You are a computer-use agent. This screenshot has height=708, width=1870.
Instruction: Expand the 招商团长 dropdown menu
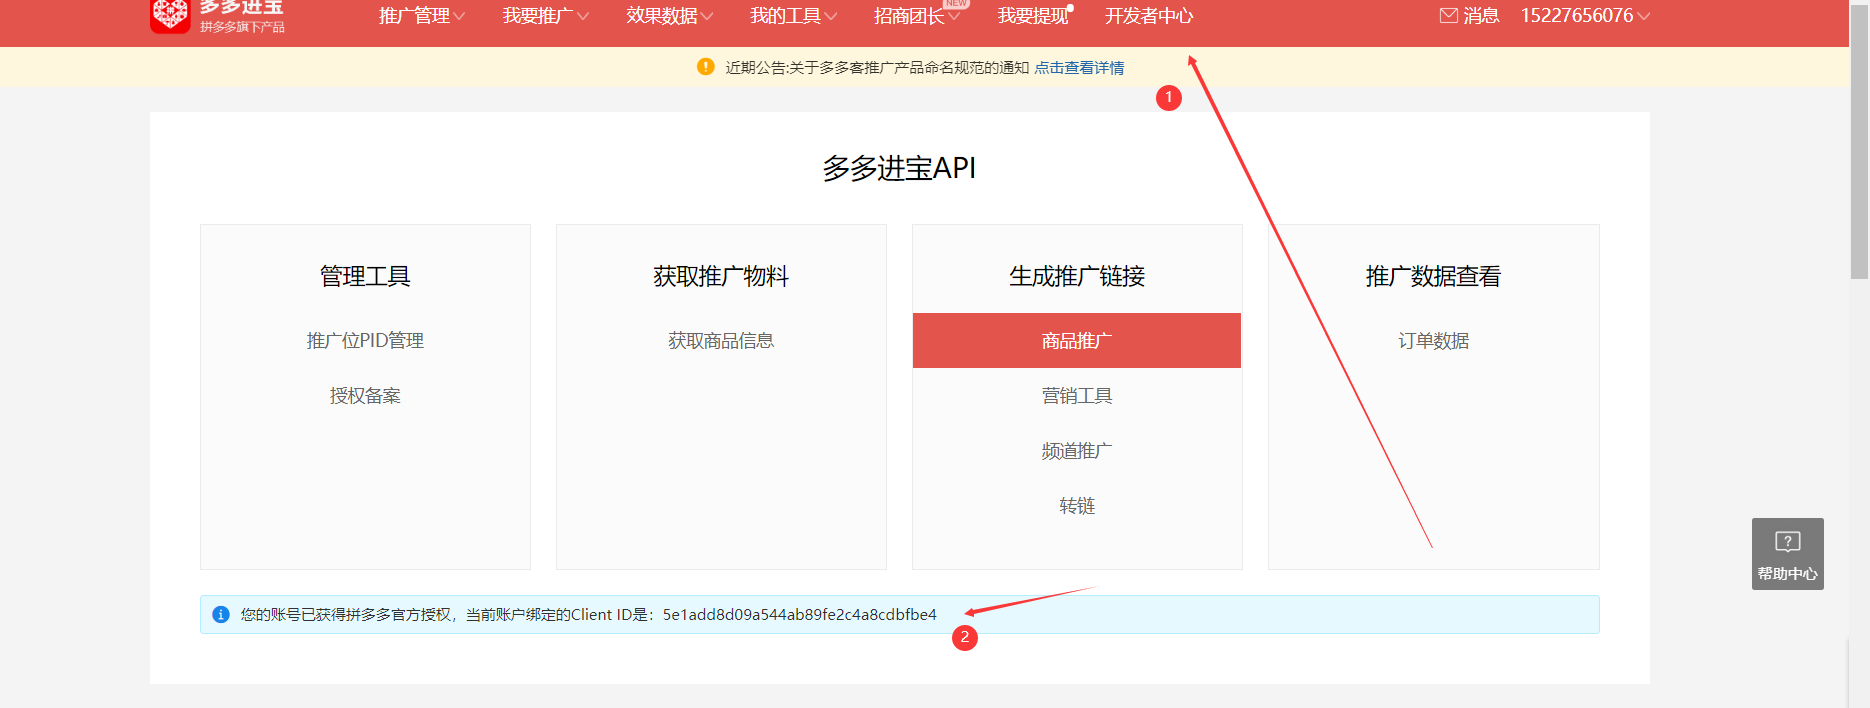917,16
